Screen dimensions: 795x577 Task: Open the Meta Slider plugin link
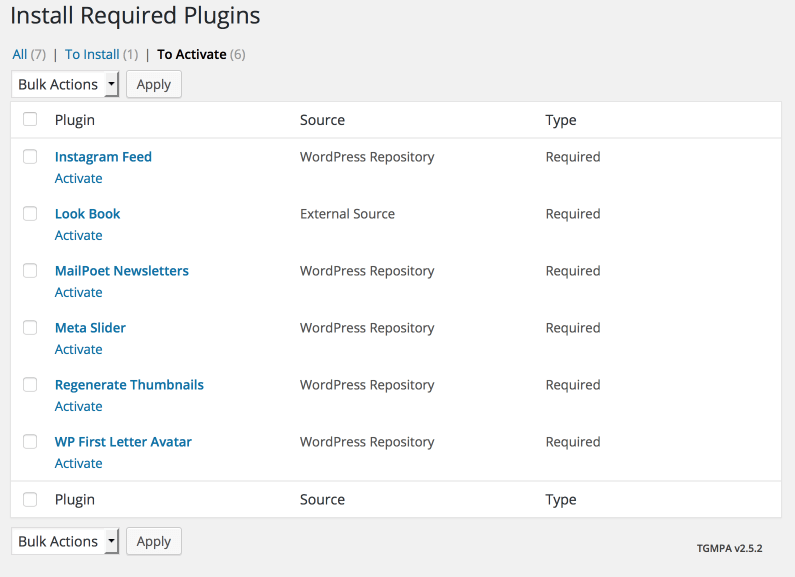90,328
